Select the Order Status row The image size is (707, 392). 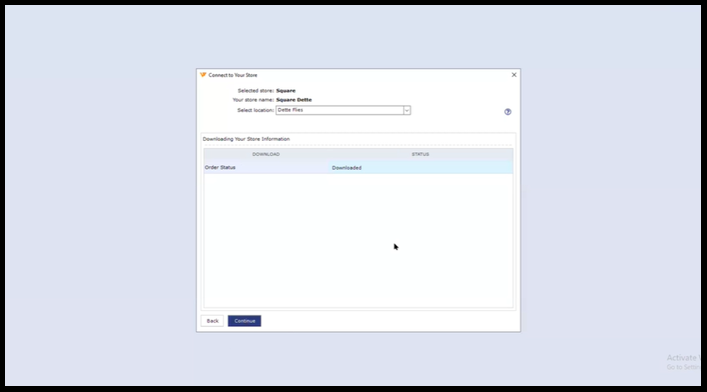click(358, 167)
